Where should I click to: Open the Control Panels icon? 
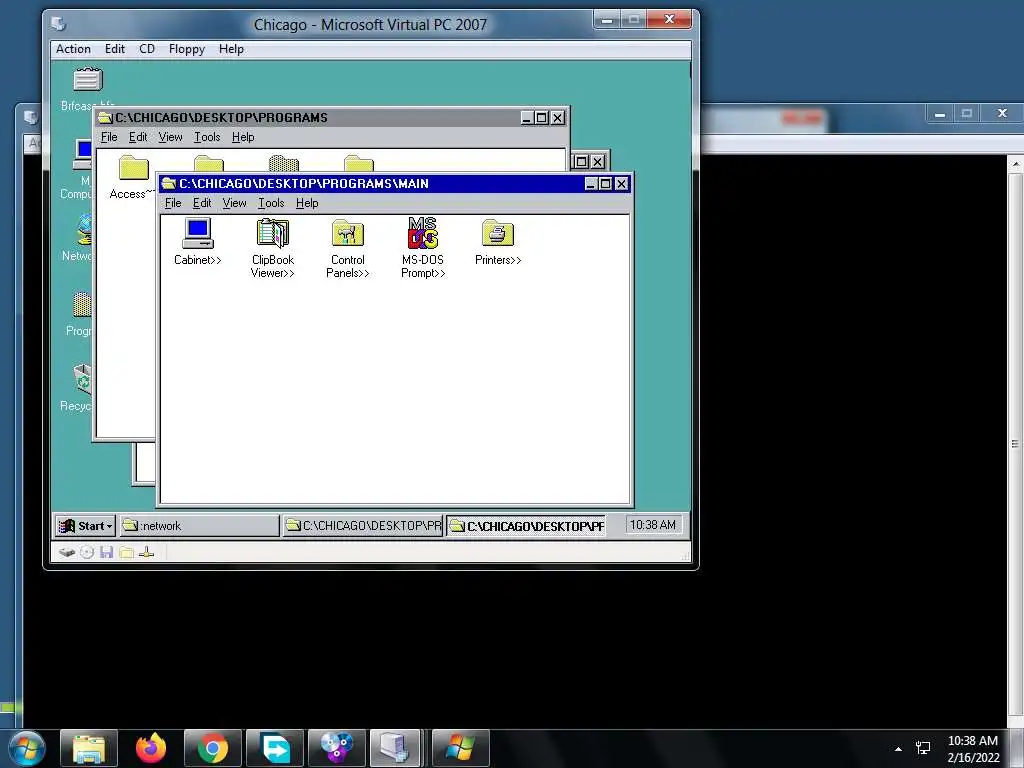coord(347,234)
